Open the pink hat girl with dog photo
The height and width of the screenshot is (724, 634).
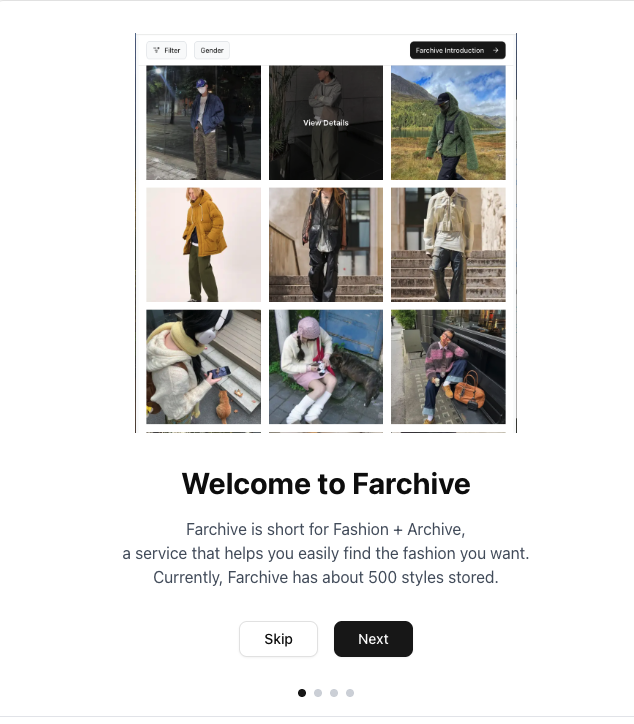click(326, 367)
